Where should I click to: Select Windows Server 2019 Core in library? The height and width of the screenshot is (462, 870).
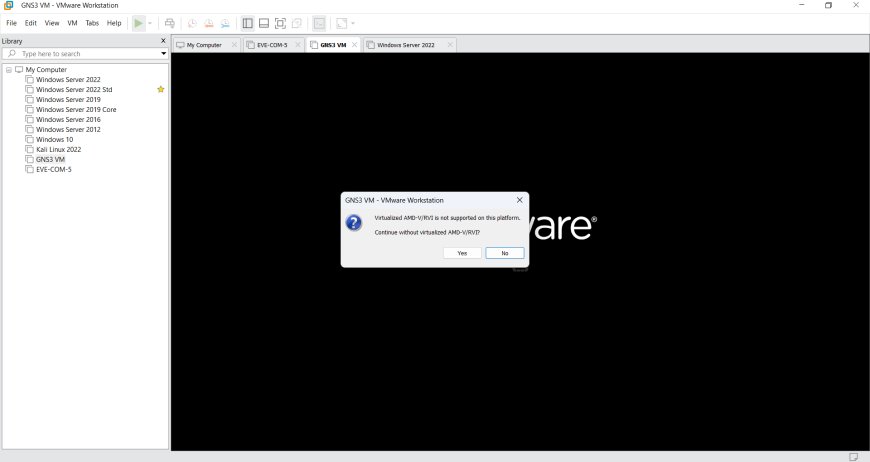(x=76, y=110)
